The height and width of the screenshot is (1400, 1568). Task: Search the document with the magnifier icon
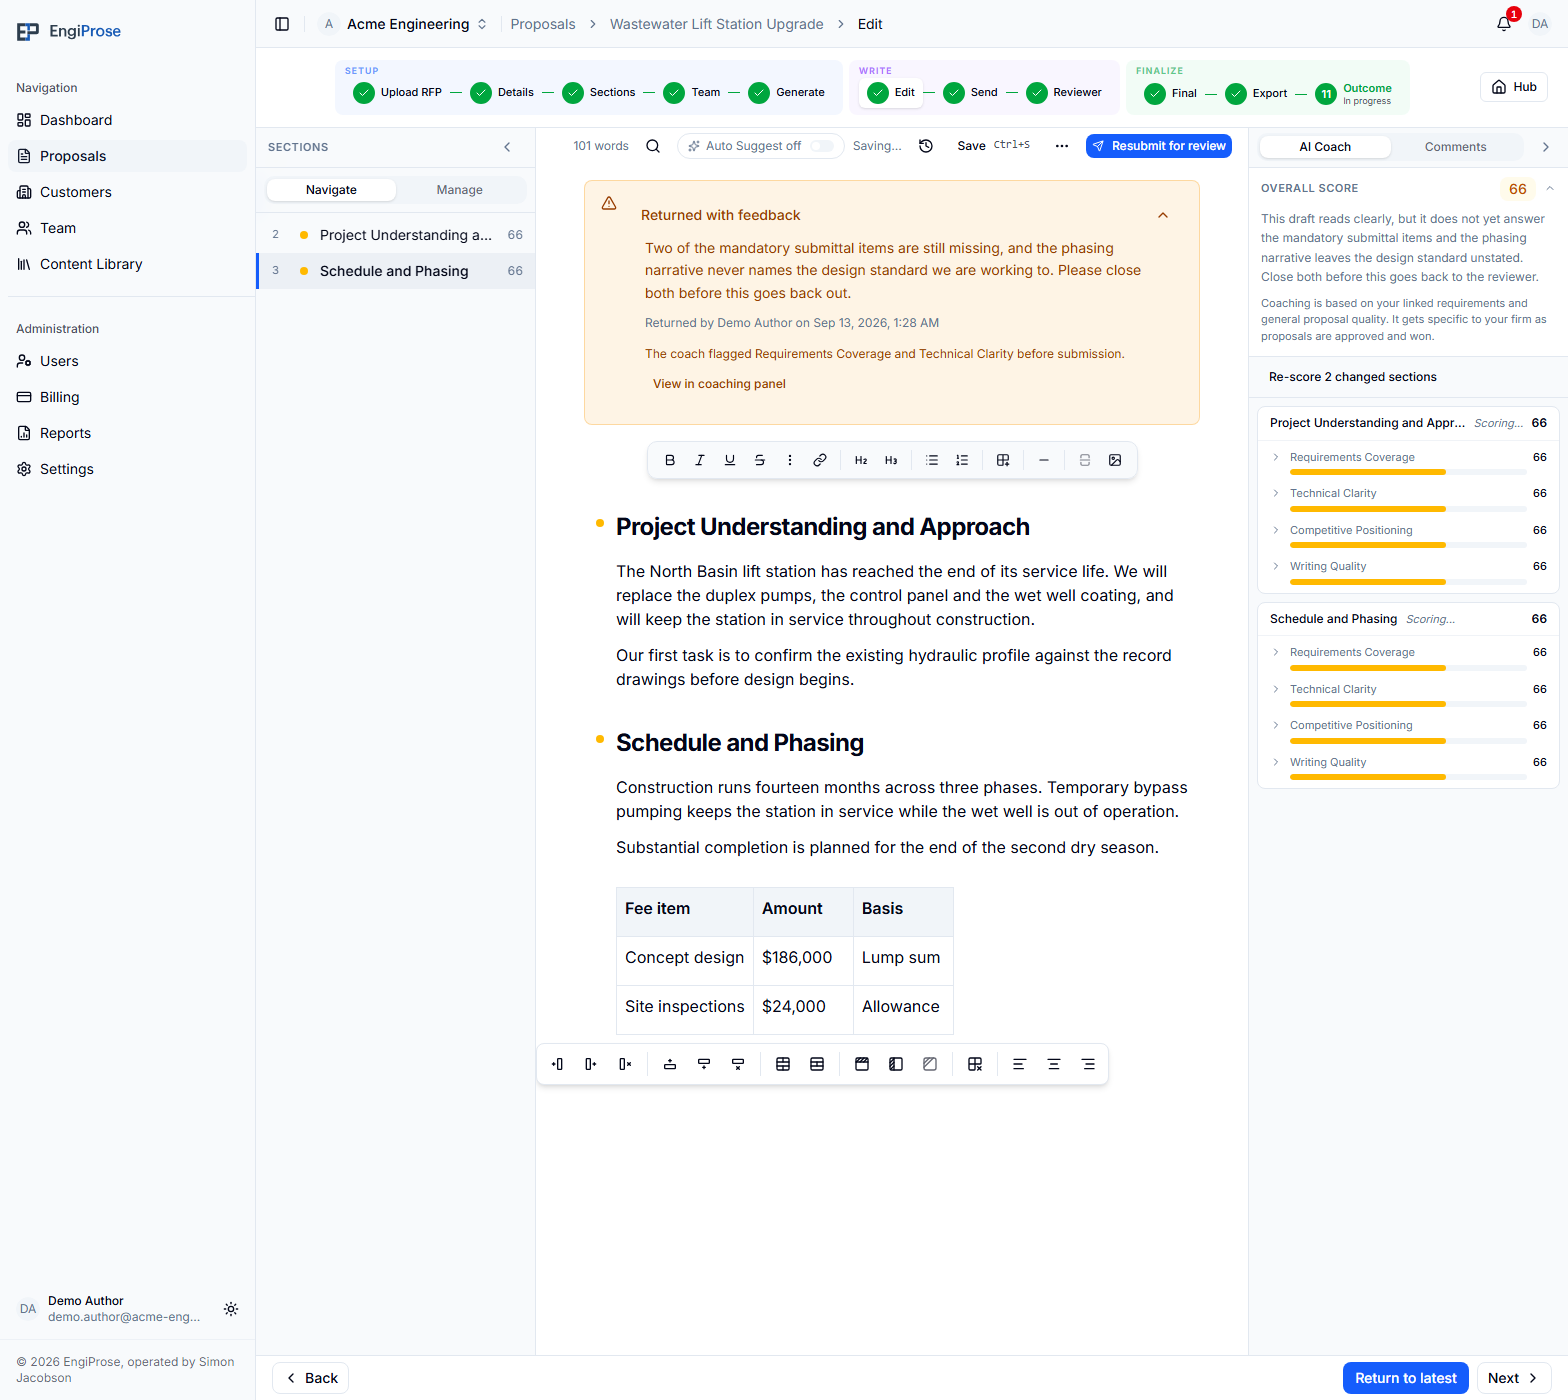pyautogui.click(x=653, y=146)
